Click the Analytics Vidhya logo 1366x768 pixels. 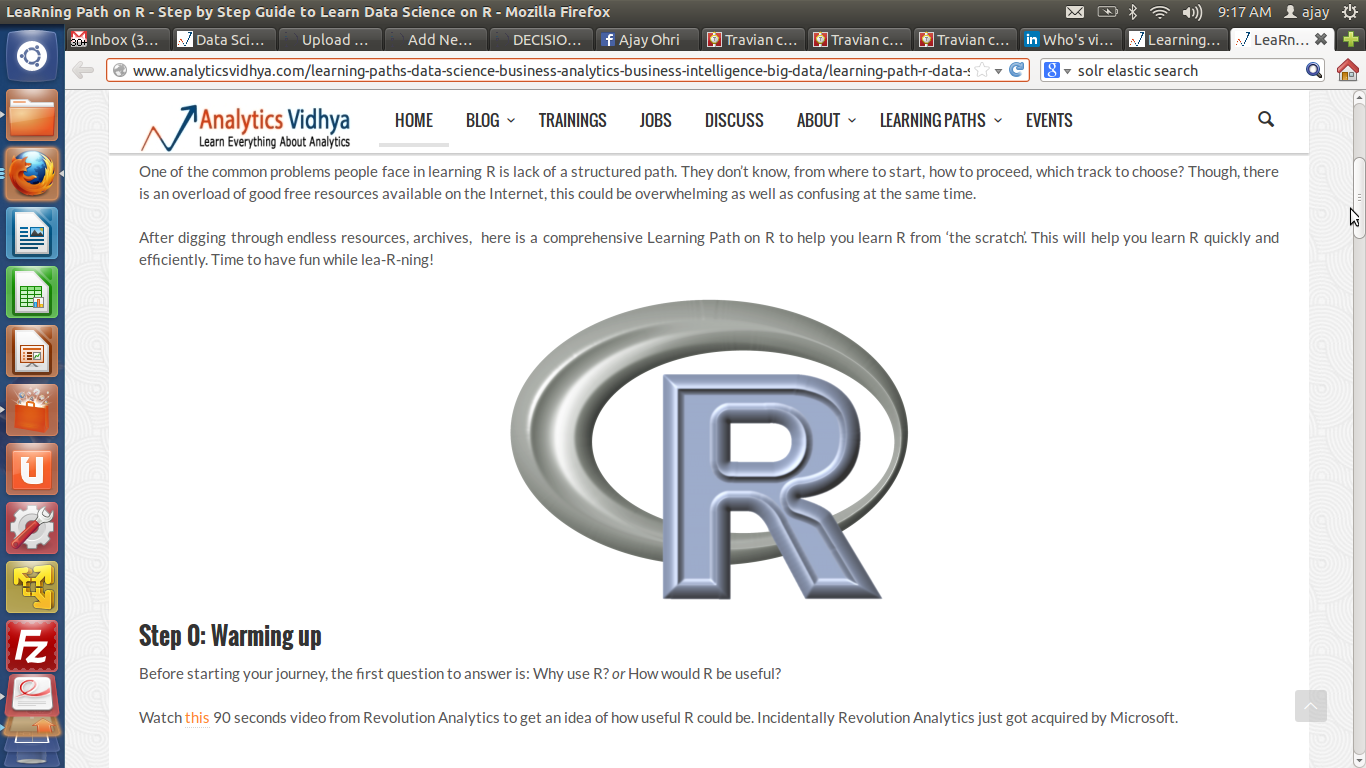pos(246,127)
